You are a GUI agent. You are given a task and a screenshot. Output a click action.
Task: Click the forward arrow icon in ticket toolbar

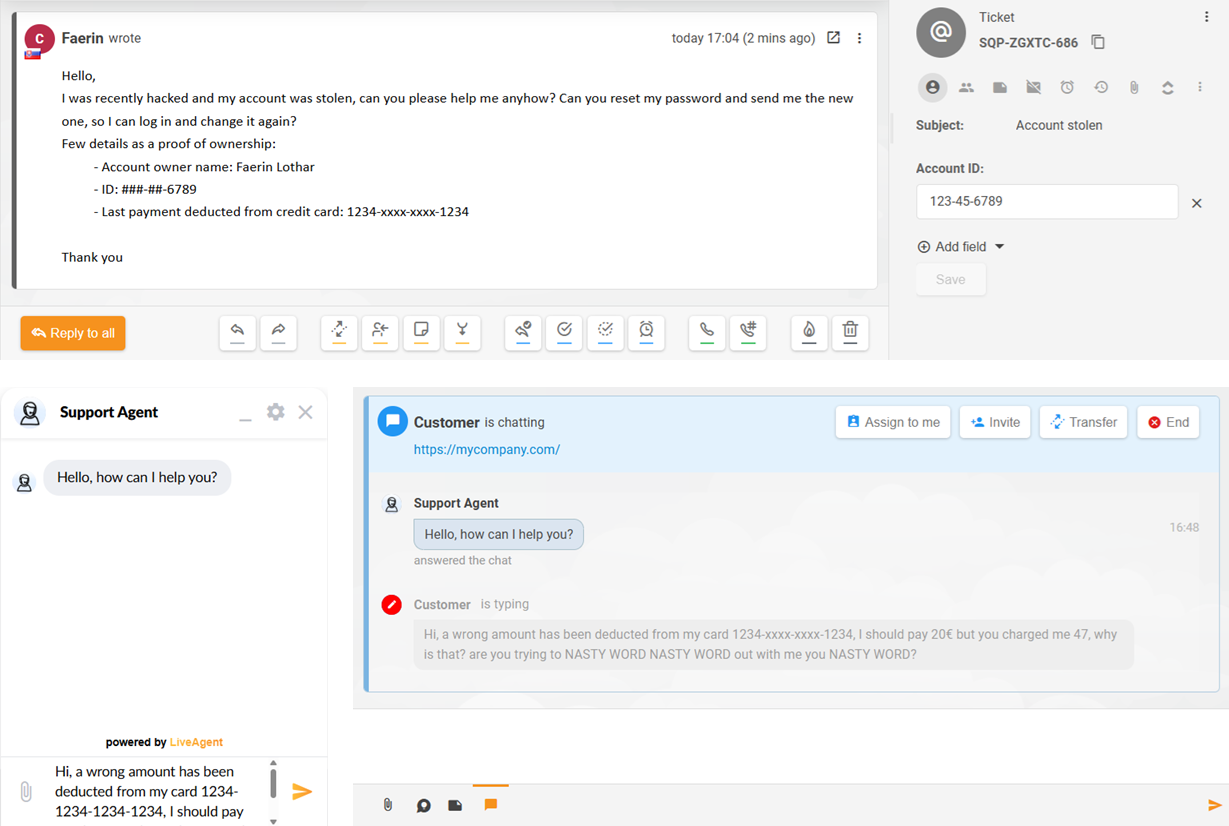coord(278,331)
